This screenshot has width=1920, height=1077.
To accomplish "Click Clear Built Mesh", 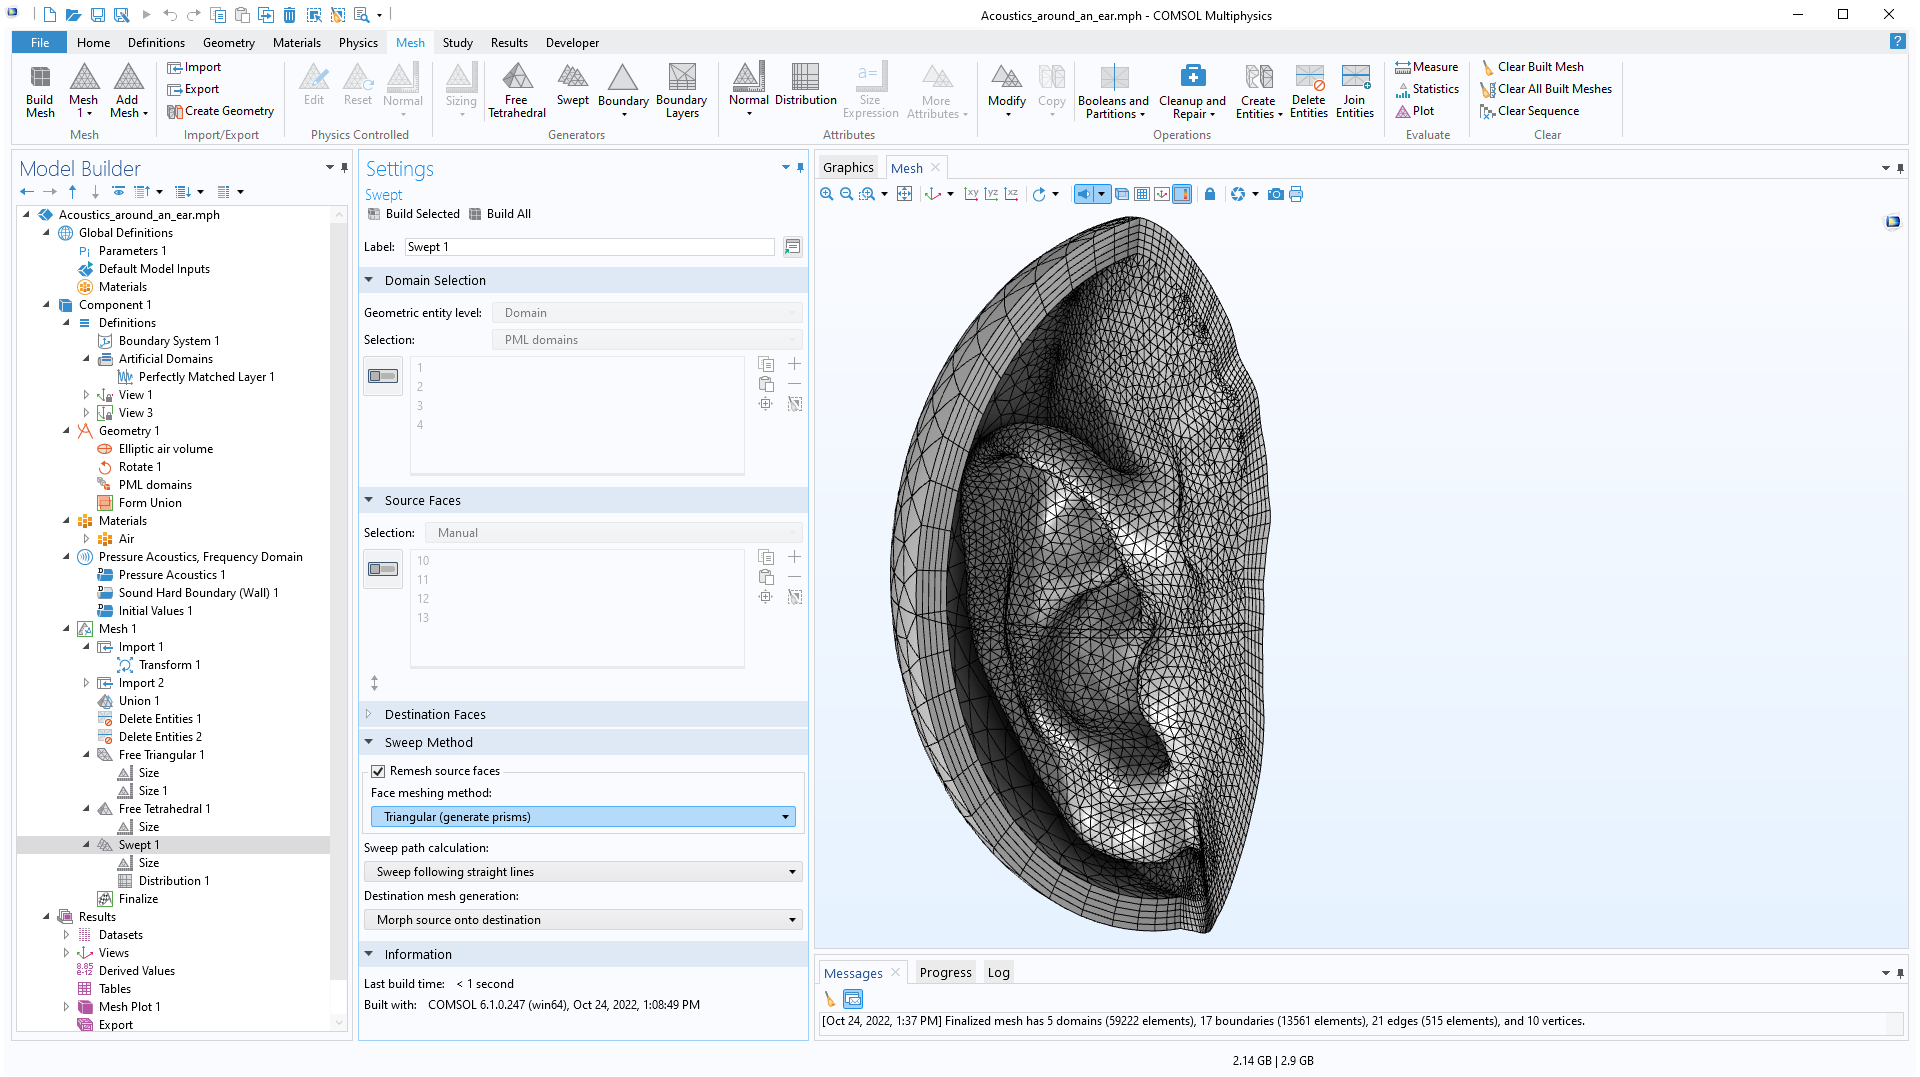I will (1532, 67).
